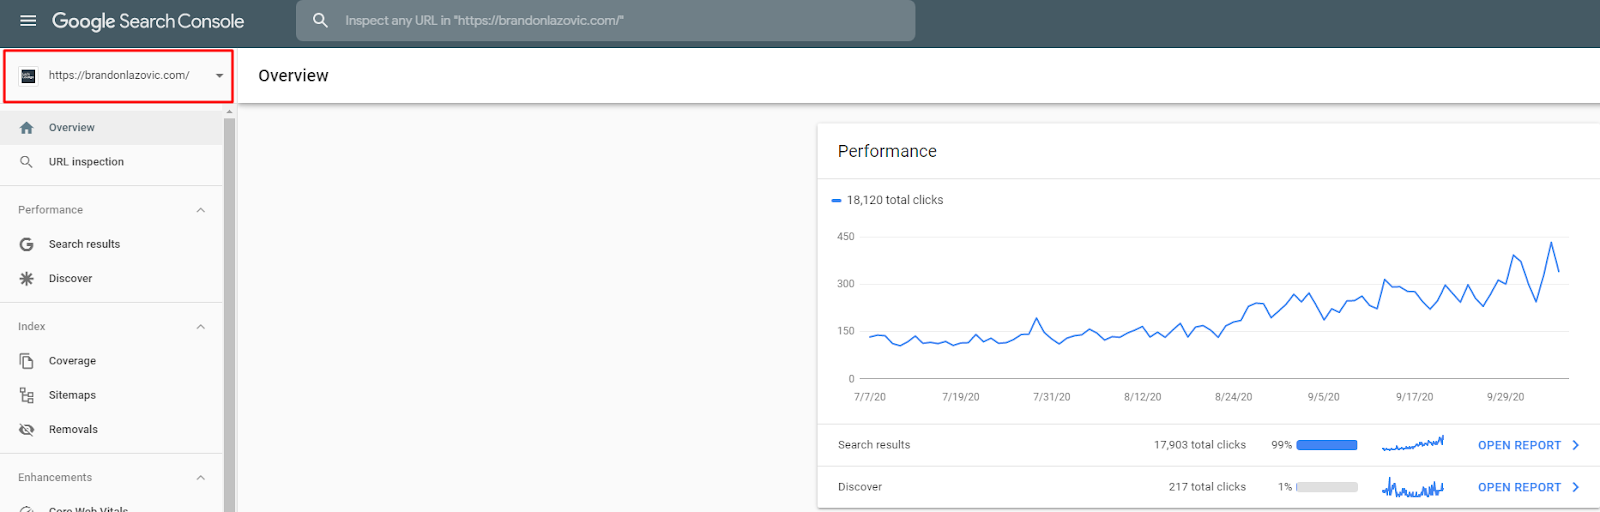The image size is (1600, 512).
Task: Collapse the Performance sidebar section
Action: [x=200, y=210]
